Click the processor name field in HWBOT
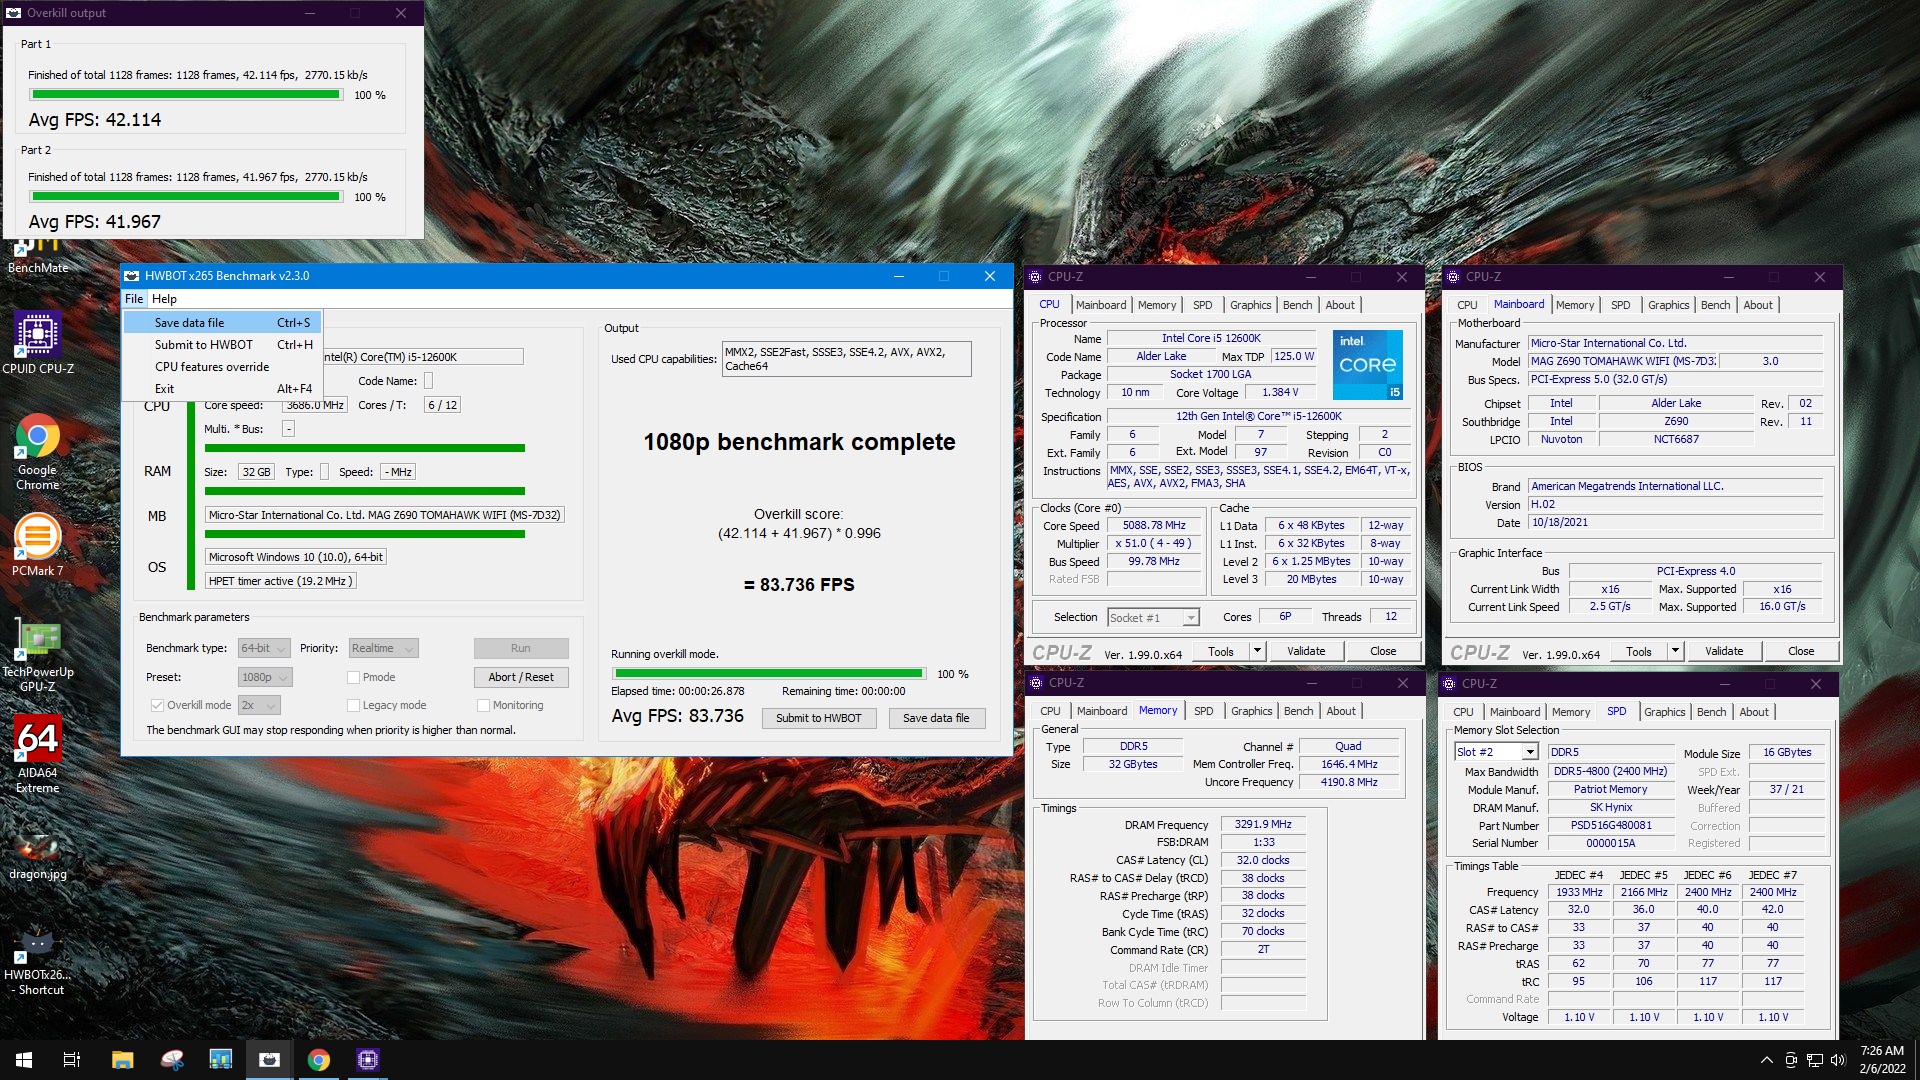 pyautogui.click(x=421, y=357)
